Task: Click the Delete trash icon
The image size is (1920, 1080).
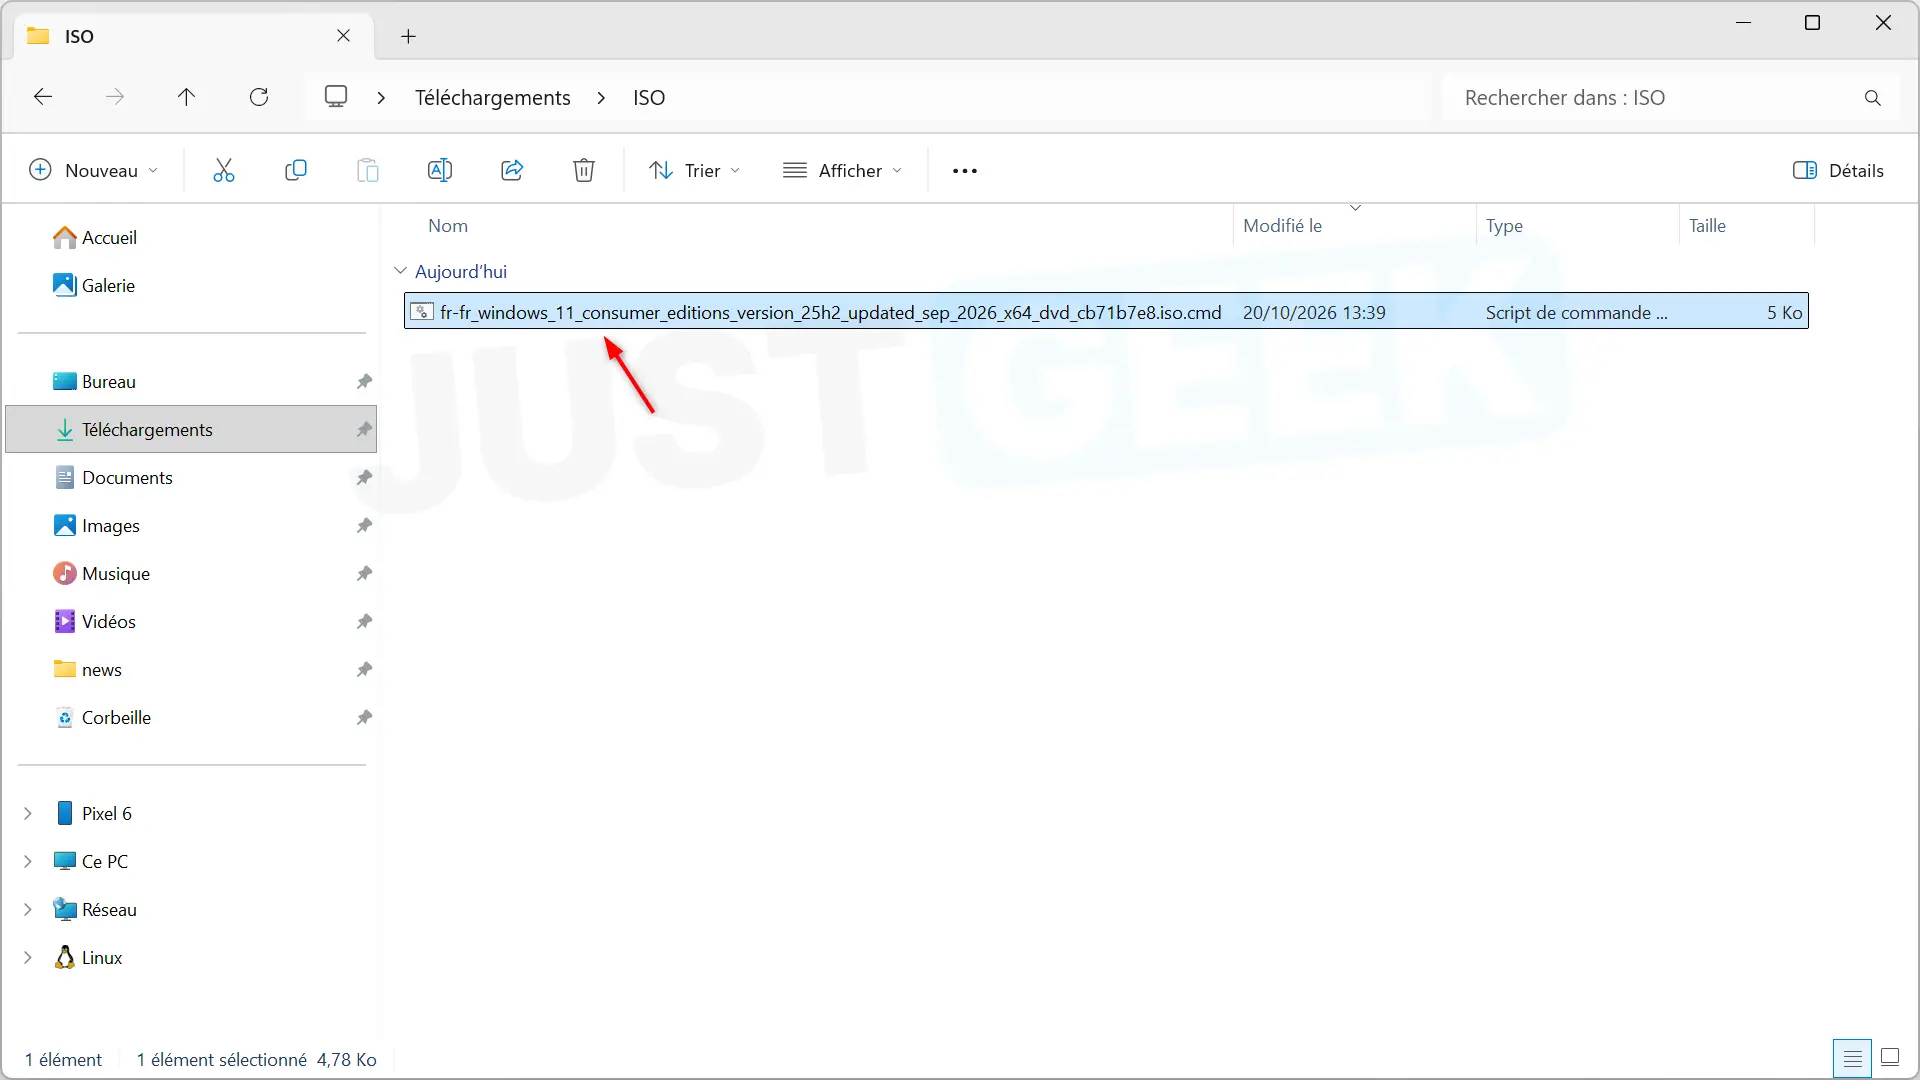Action: point(584,171)
